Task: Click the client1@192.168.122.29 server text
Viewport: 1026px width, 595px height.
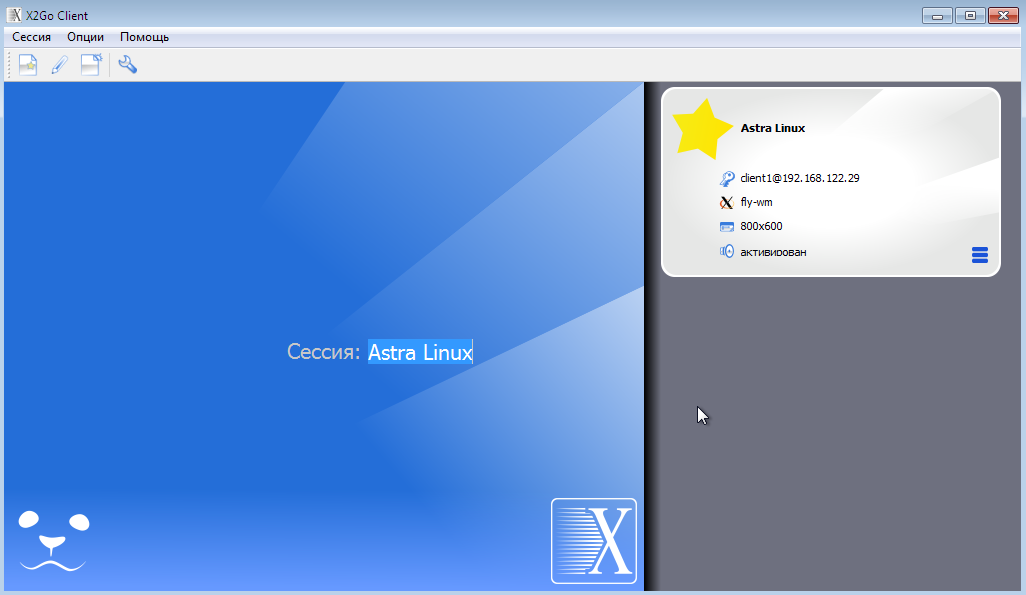Action: [799, 179]
